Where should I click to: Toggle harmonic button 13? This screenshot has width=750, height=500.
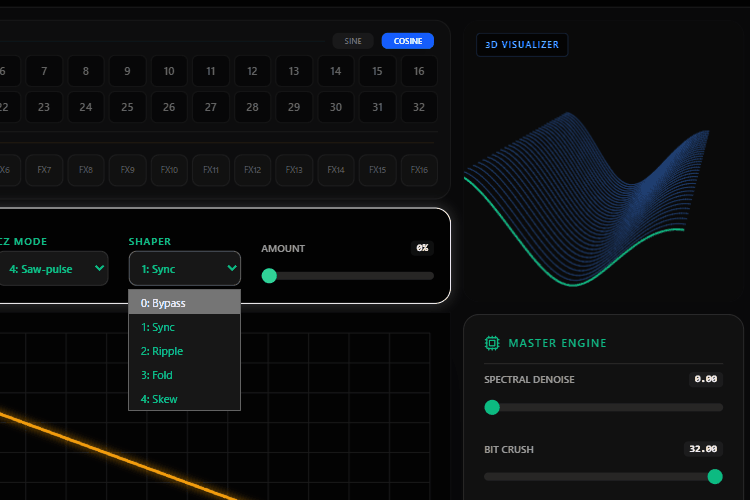(294, 71)
